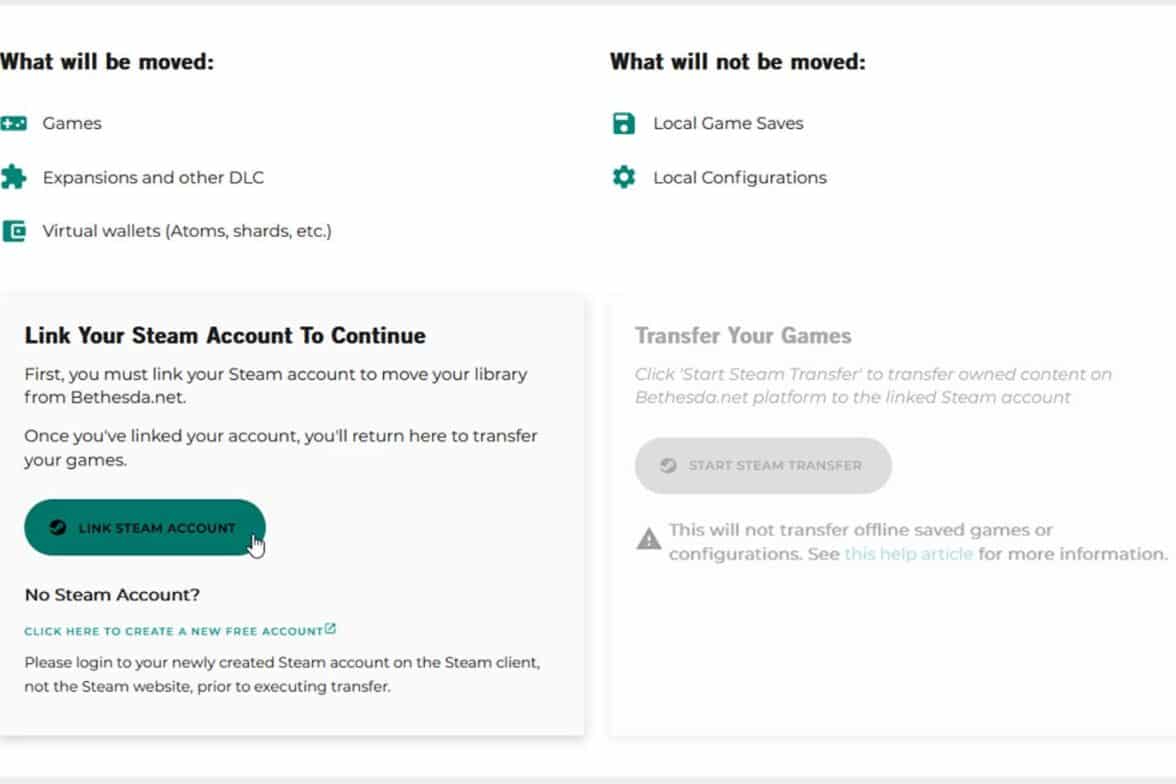Click the Steam logo in Start Steam Transfer button
The height and width of the screenshot is (784, 1176).
pyautogui.click(x=669, y=465)
